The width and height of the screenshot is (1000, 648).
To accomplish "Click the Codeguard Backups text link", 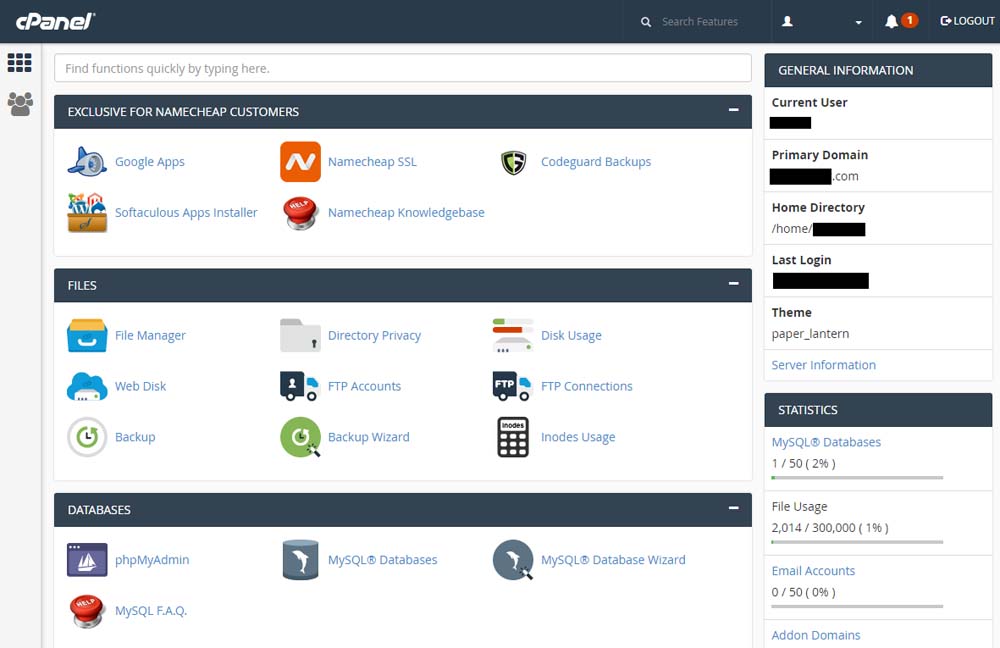I will tap(596, 162).
